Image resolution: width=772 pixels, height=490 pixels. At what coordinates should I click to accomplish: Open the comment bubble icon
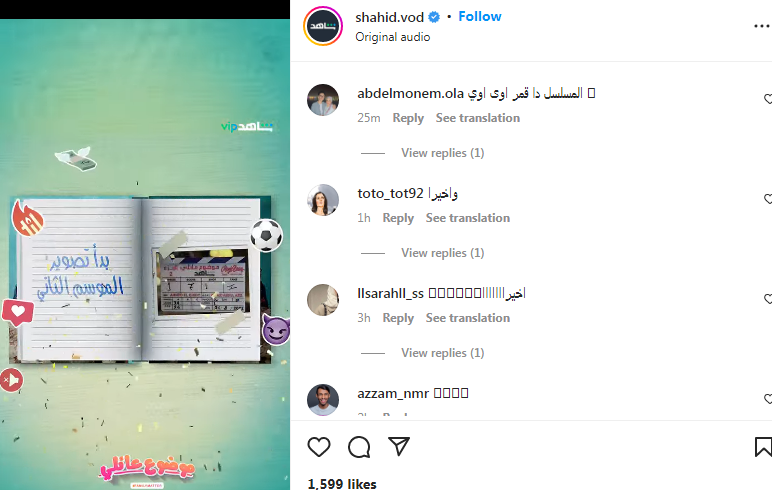[359, 447]
